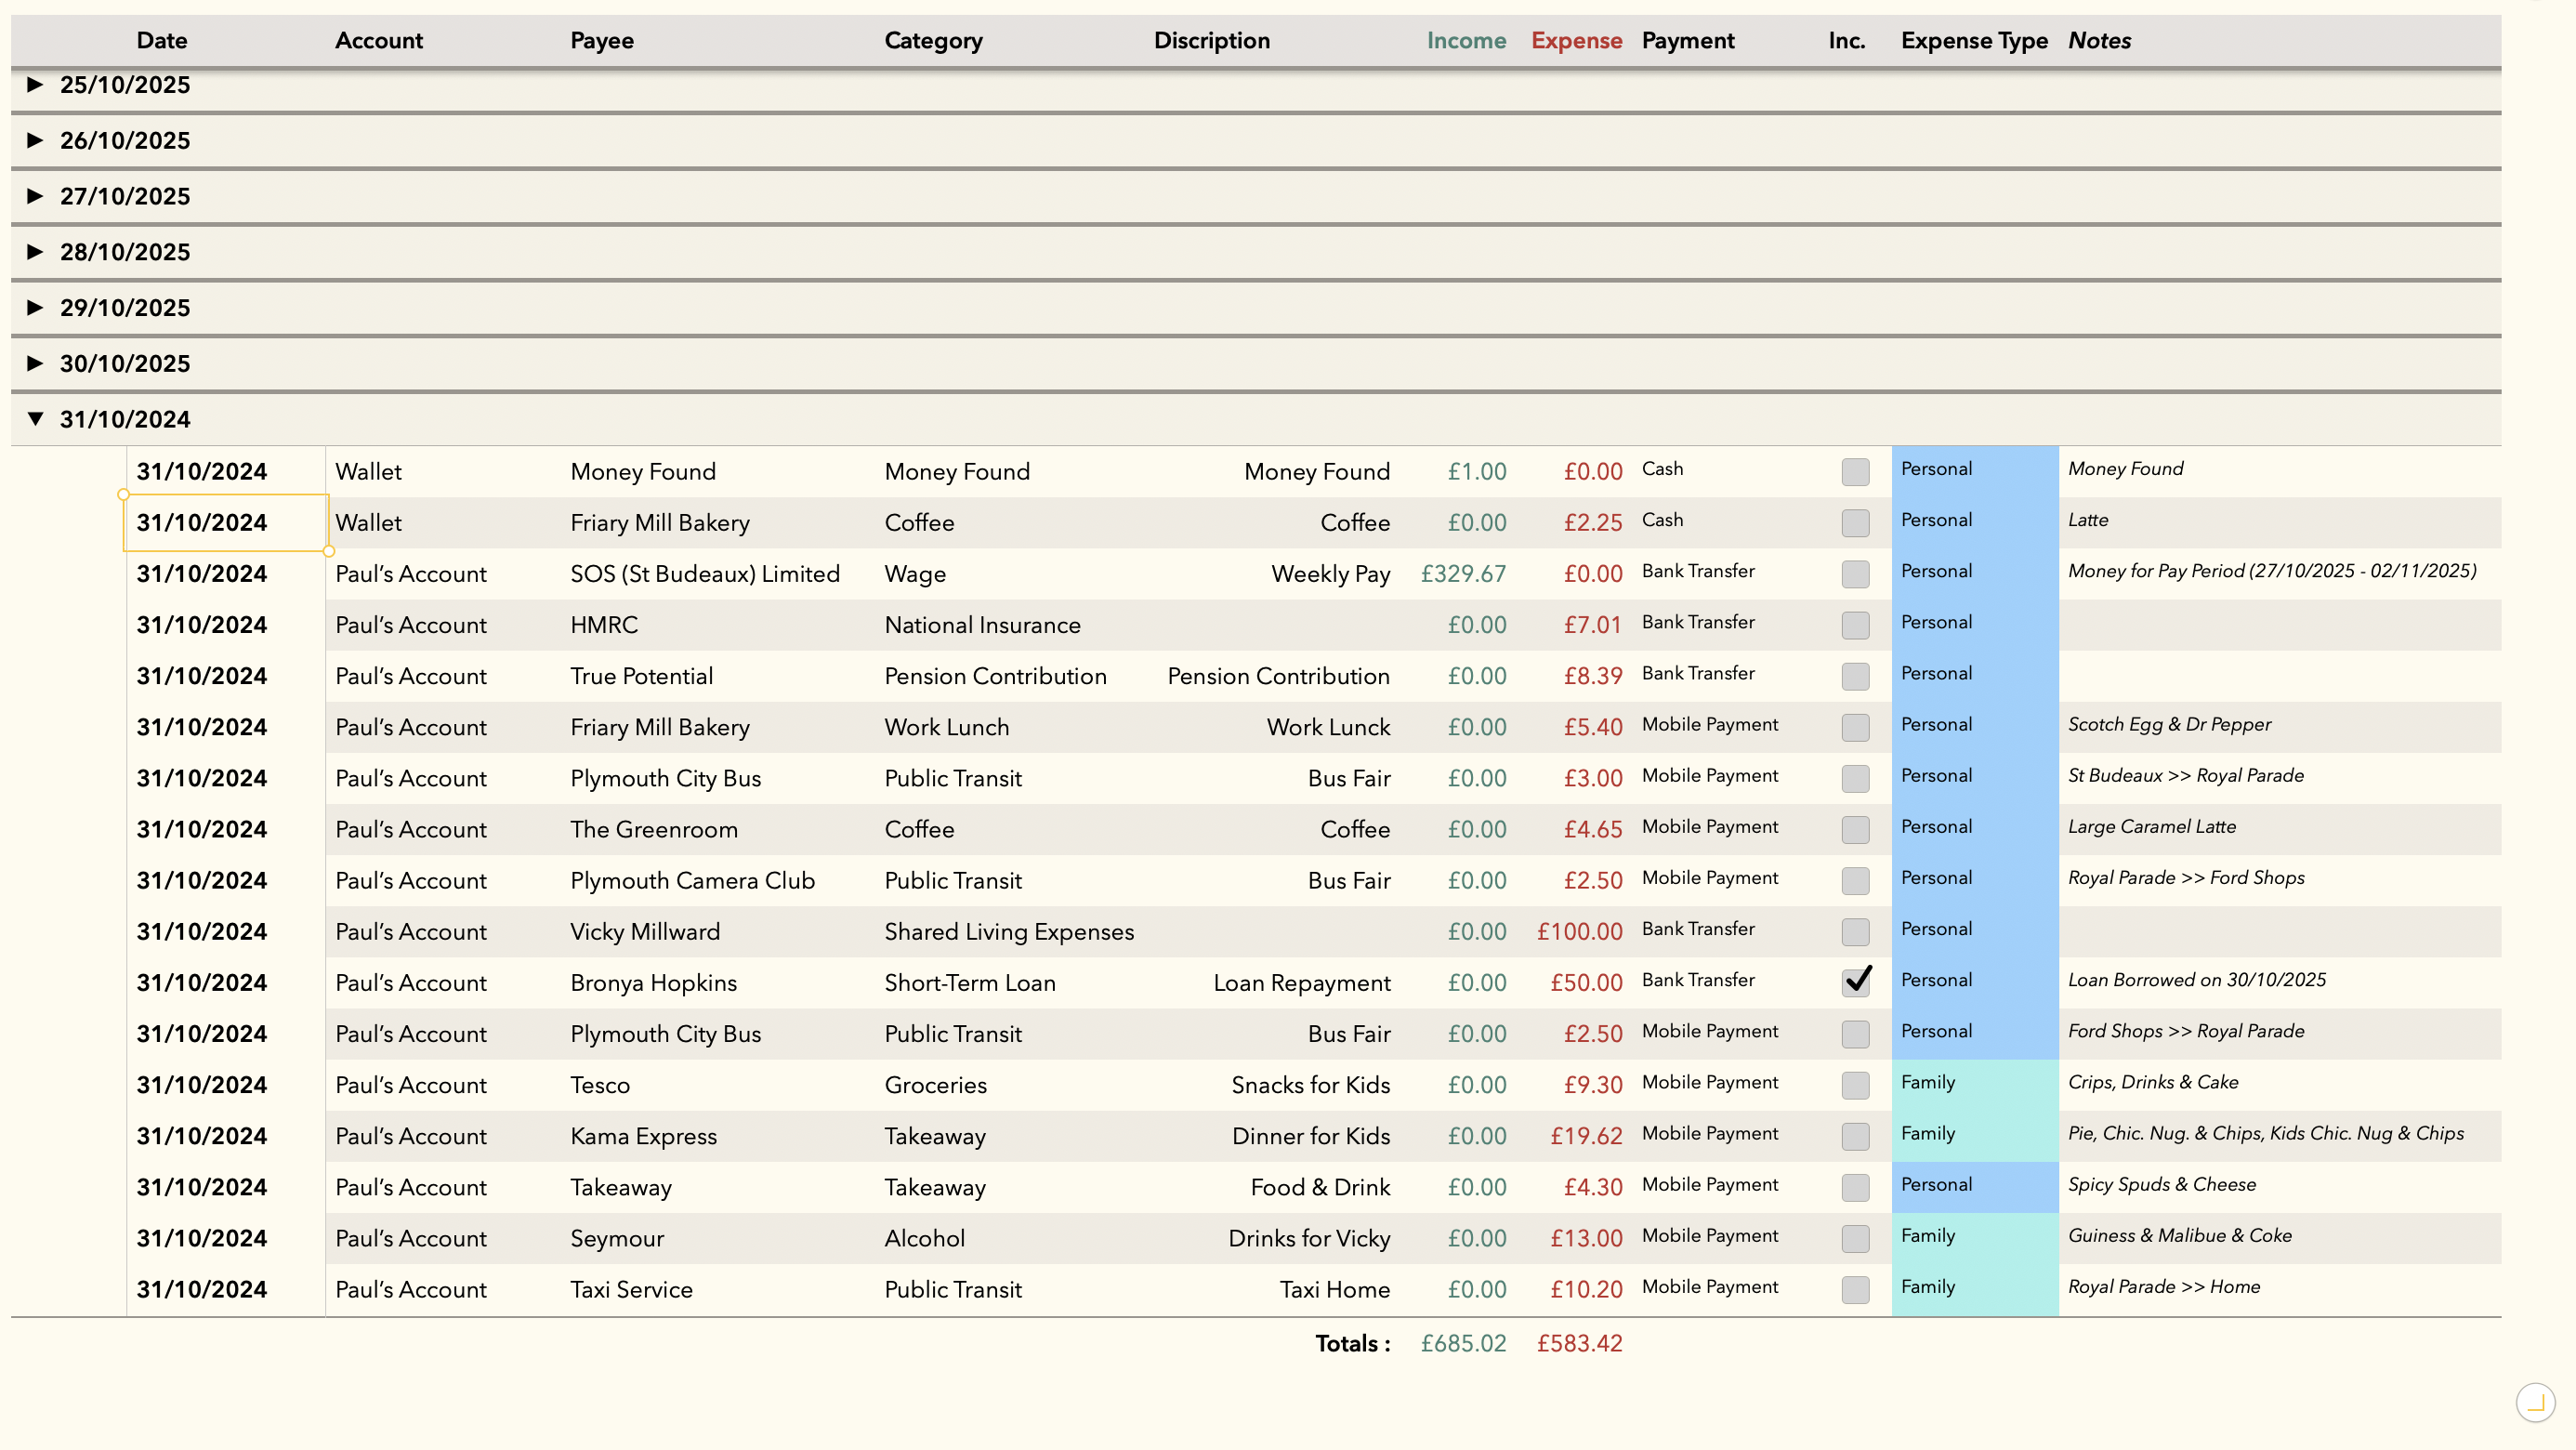
Task: Click the Kama Express payee cell
Action: [x=643, y=1136]
